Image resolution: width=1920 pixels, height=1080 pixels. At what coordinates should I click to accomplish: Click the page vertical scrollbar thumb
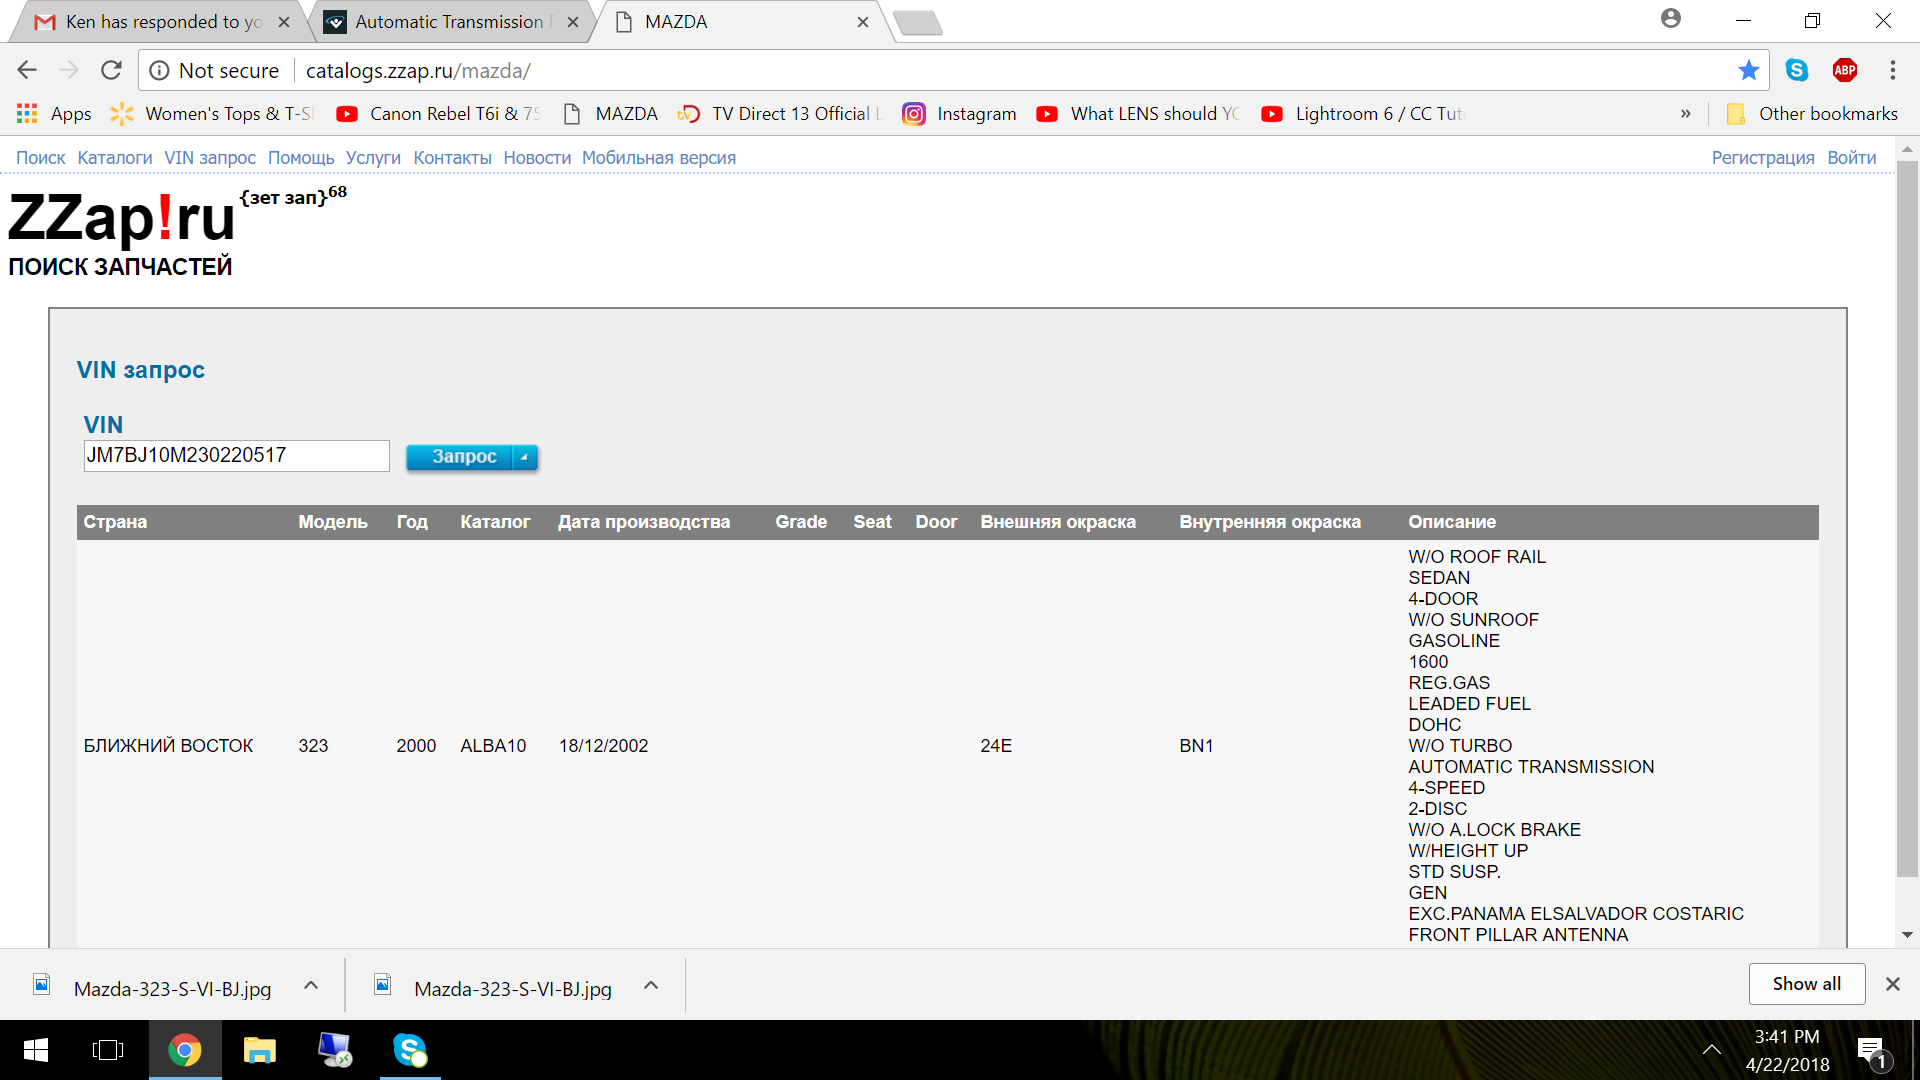point(1907,520)
